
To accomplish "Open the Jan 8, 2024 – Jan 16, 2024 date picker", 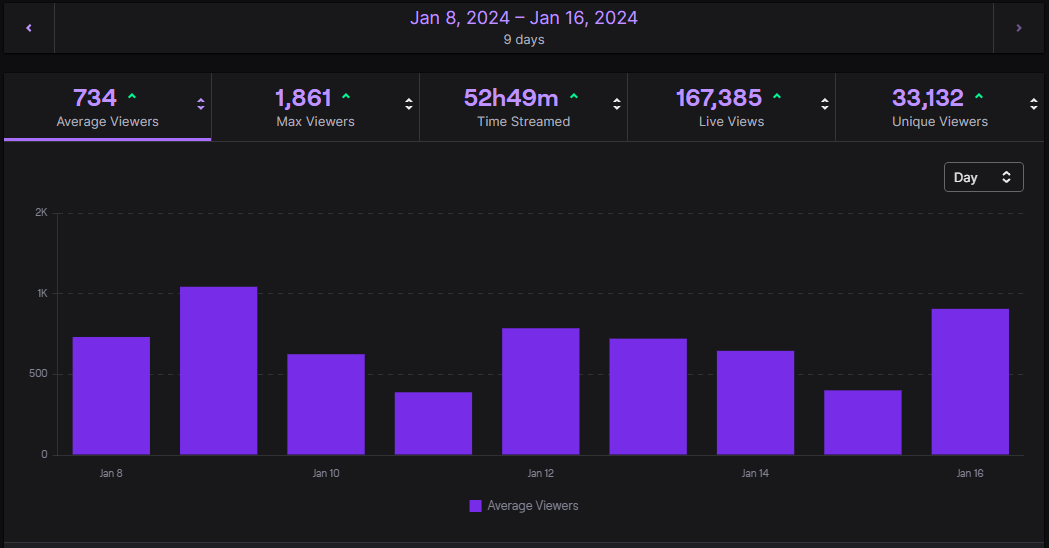I will [x=524, y=28].
